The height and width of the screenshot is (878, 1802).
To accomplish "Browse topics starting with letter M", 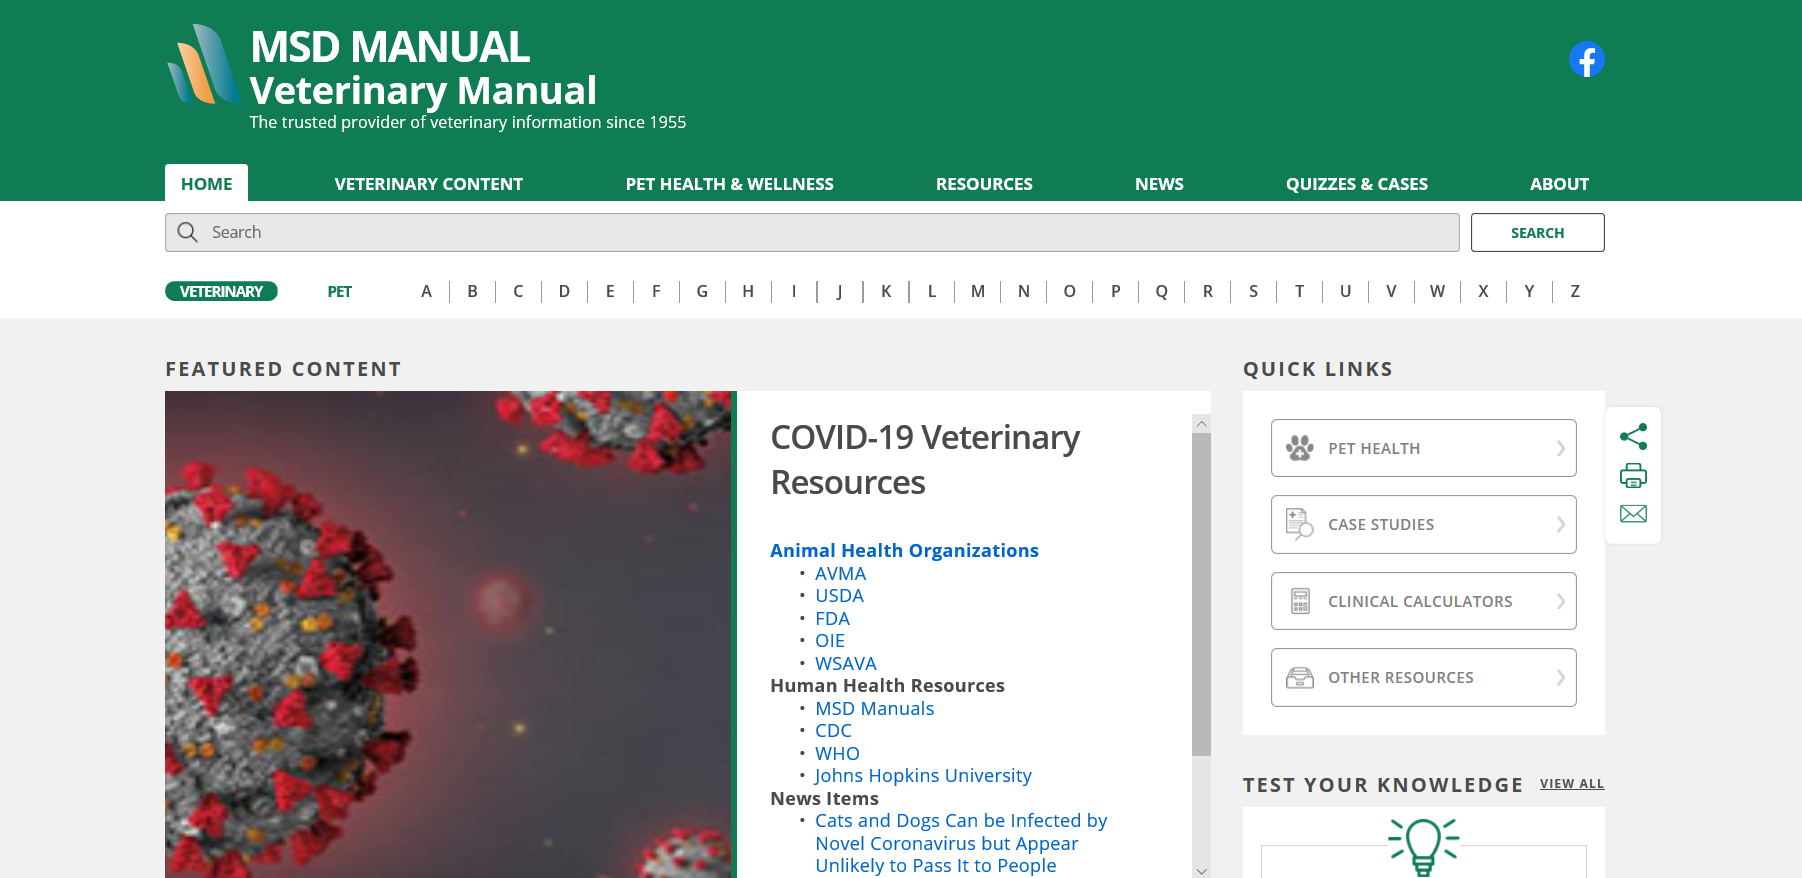I will pos(978,291).
